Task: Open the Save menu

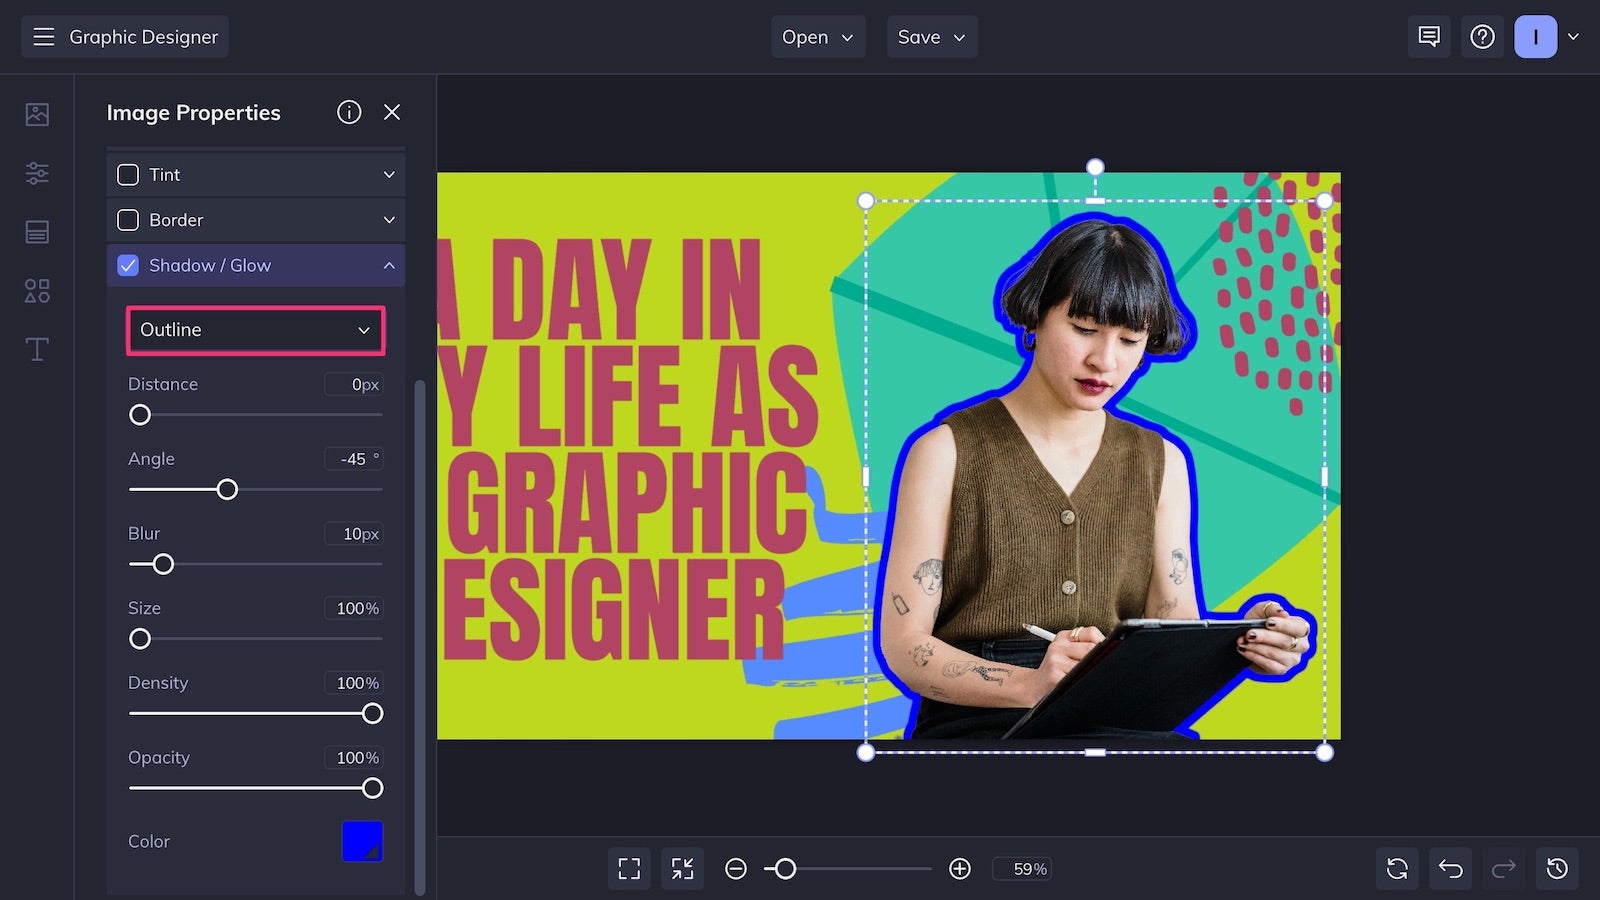Action: point(932,37)
